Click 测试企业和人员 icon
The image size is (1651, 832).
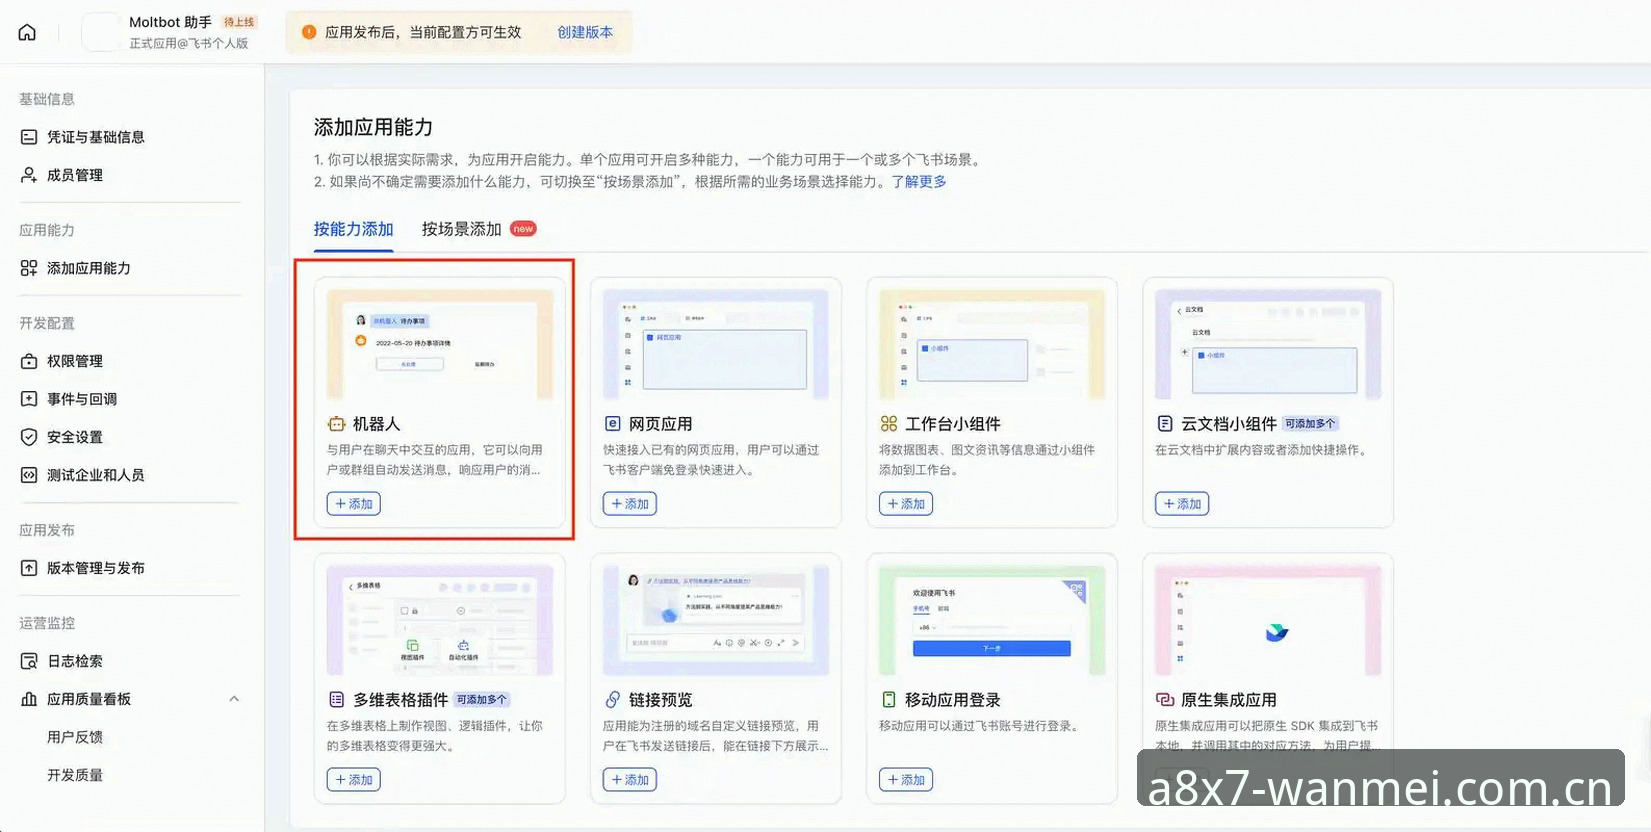(x=29, y=475)
